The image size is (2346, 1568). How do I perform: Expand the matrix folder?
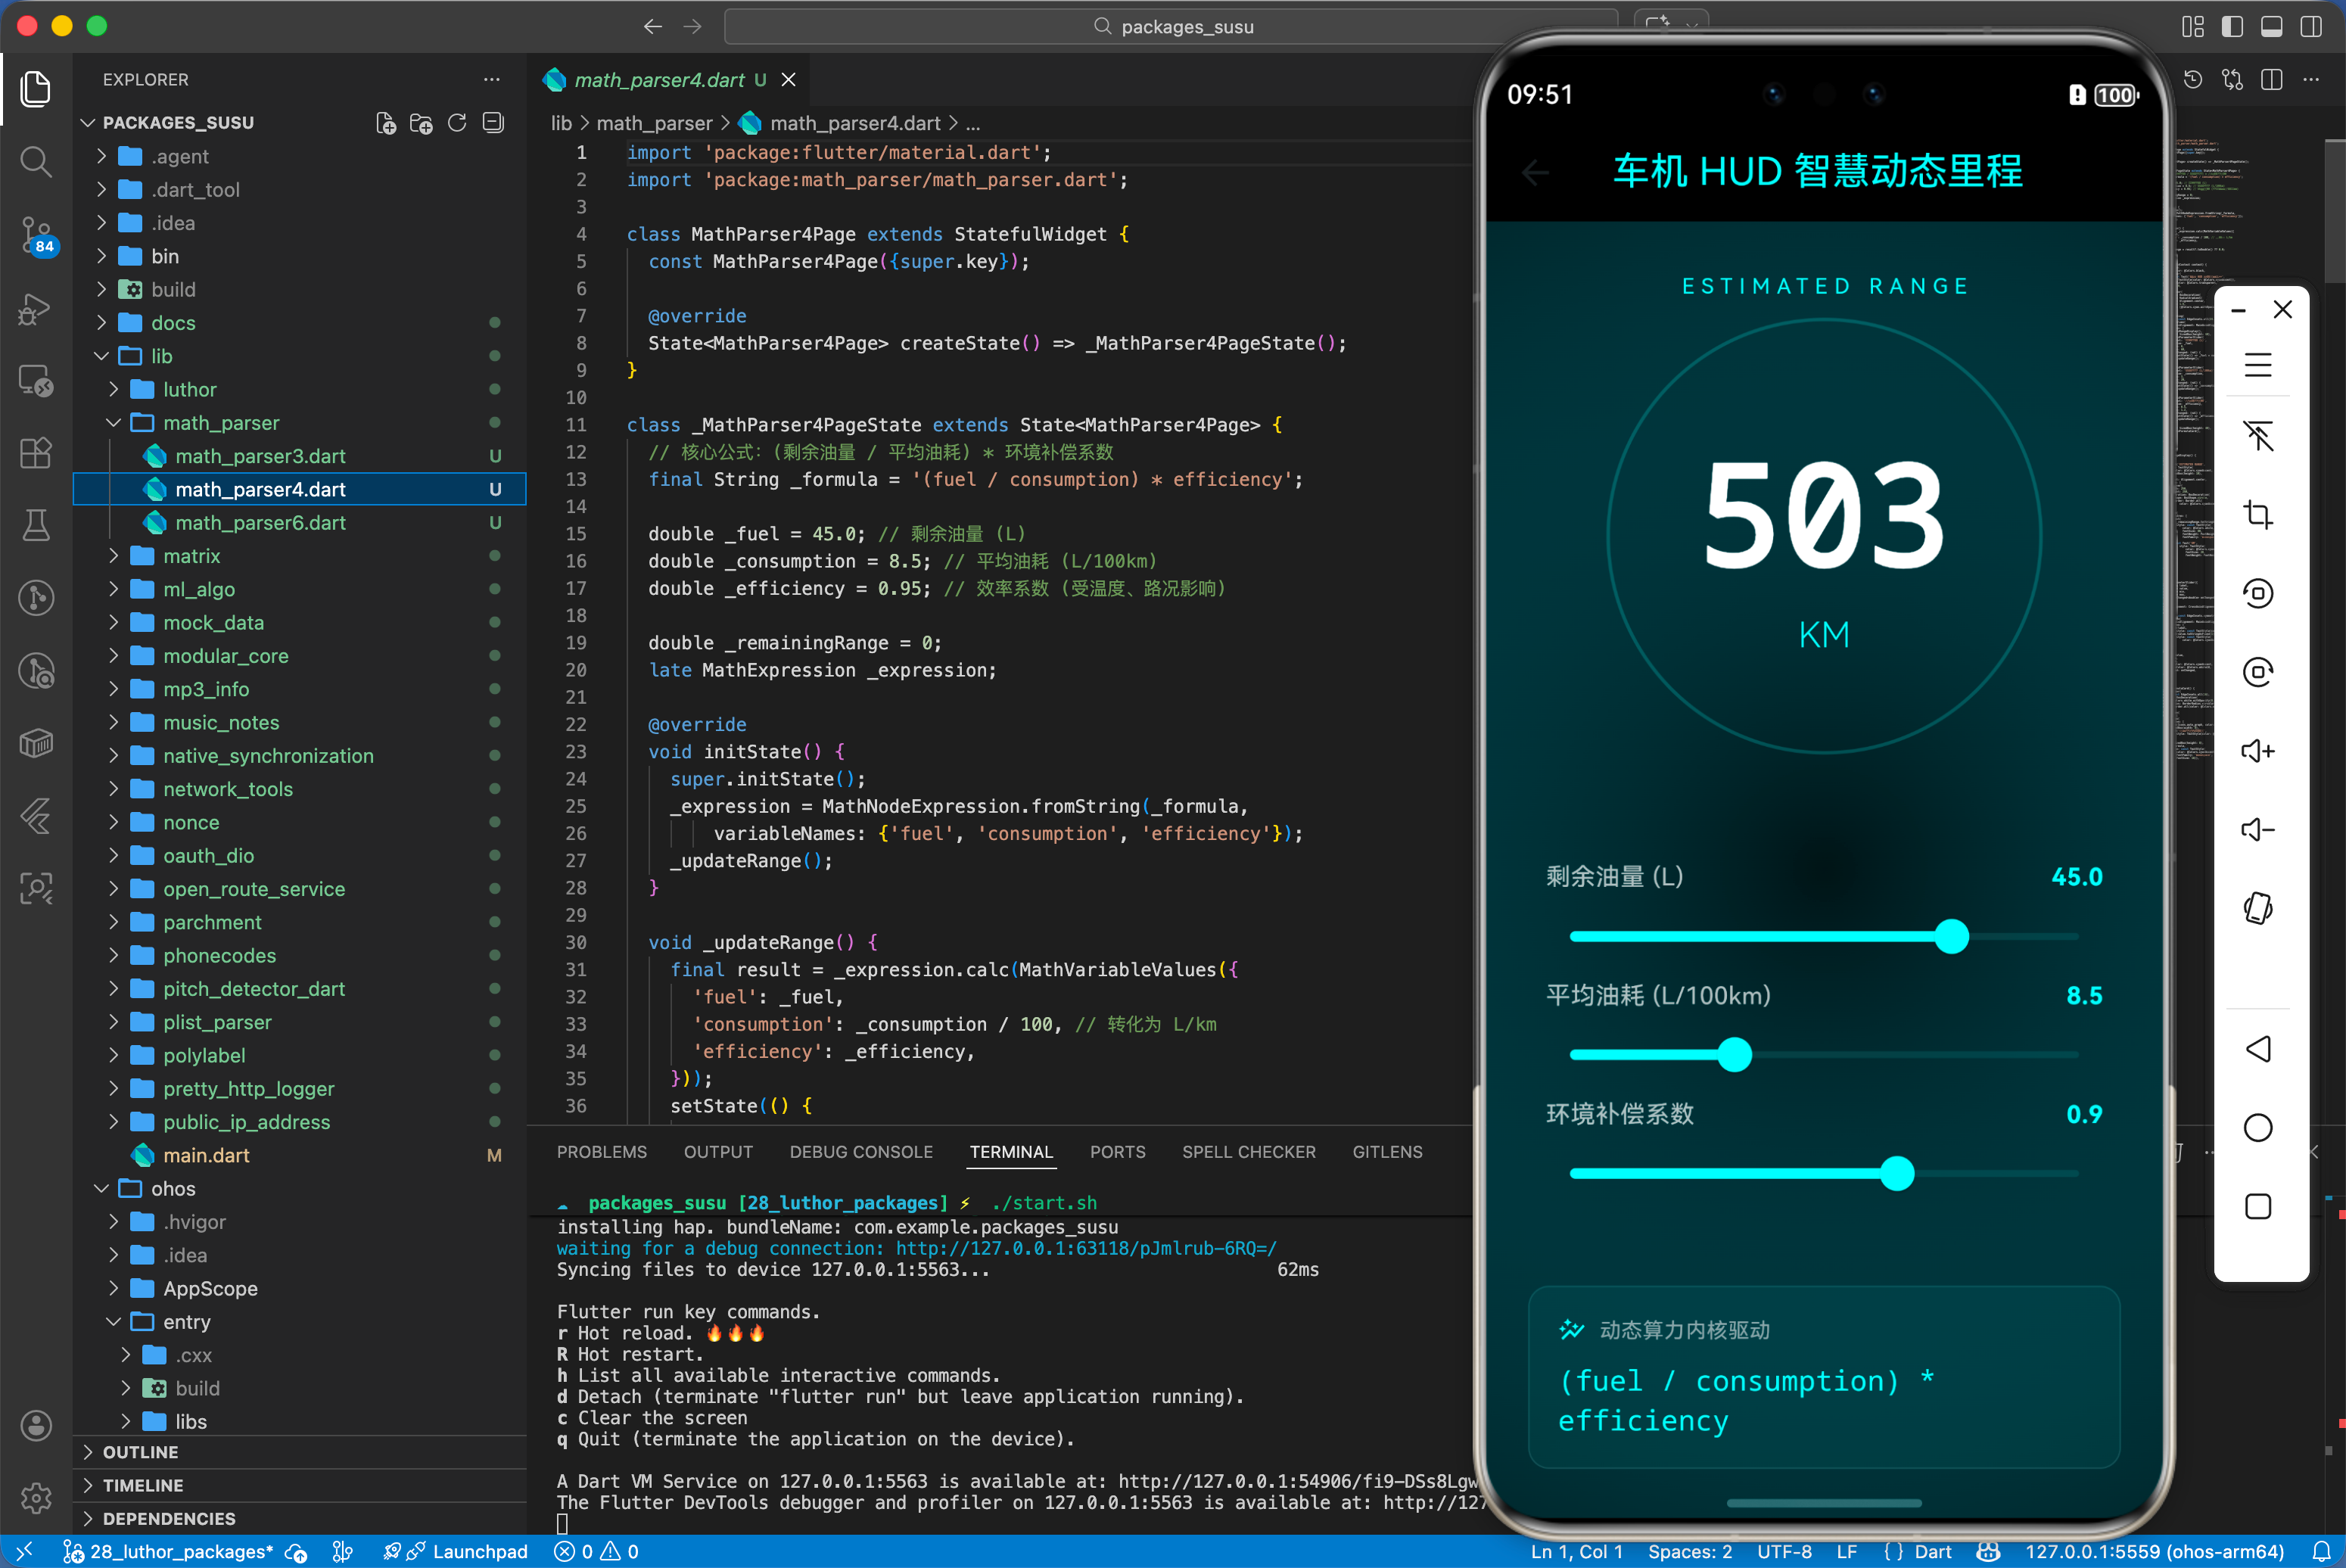[191, 556]
